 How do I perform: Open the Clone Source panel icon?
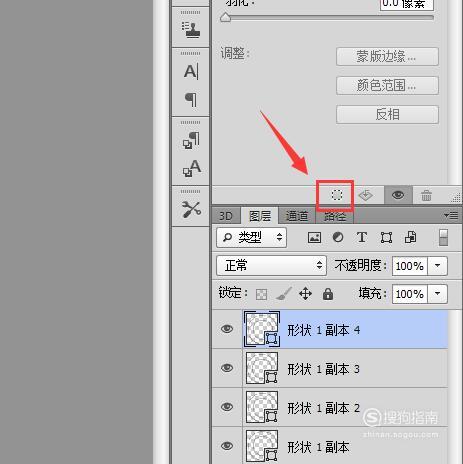click(191, 30)
